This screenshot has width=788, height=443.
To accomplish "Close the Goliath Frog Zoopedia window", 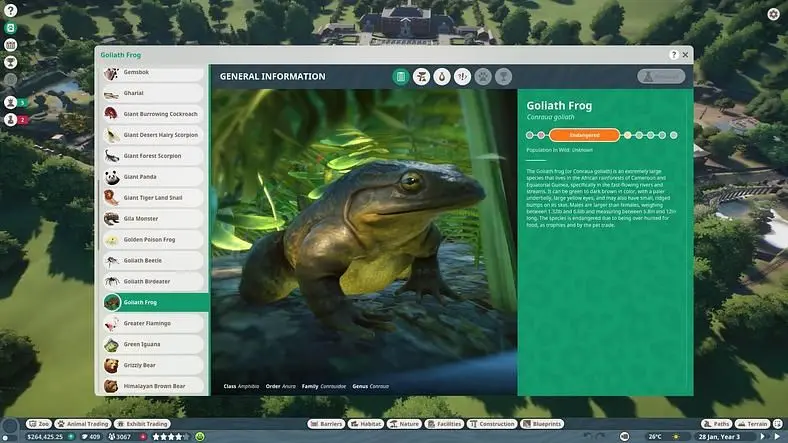I will (x=685, y=55).
